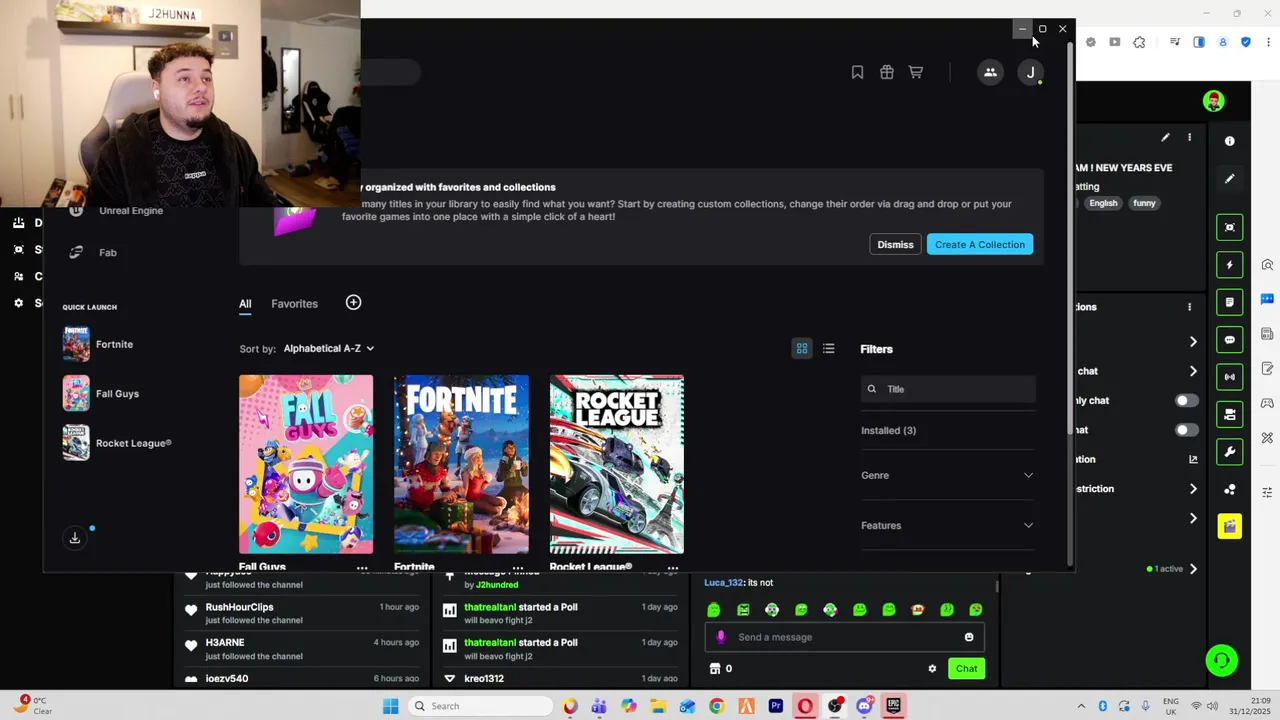Open the emote picker smiley in chat box

pos(969,637)
